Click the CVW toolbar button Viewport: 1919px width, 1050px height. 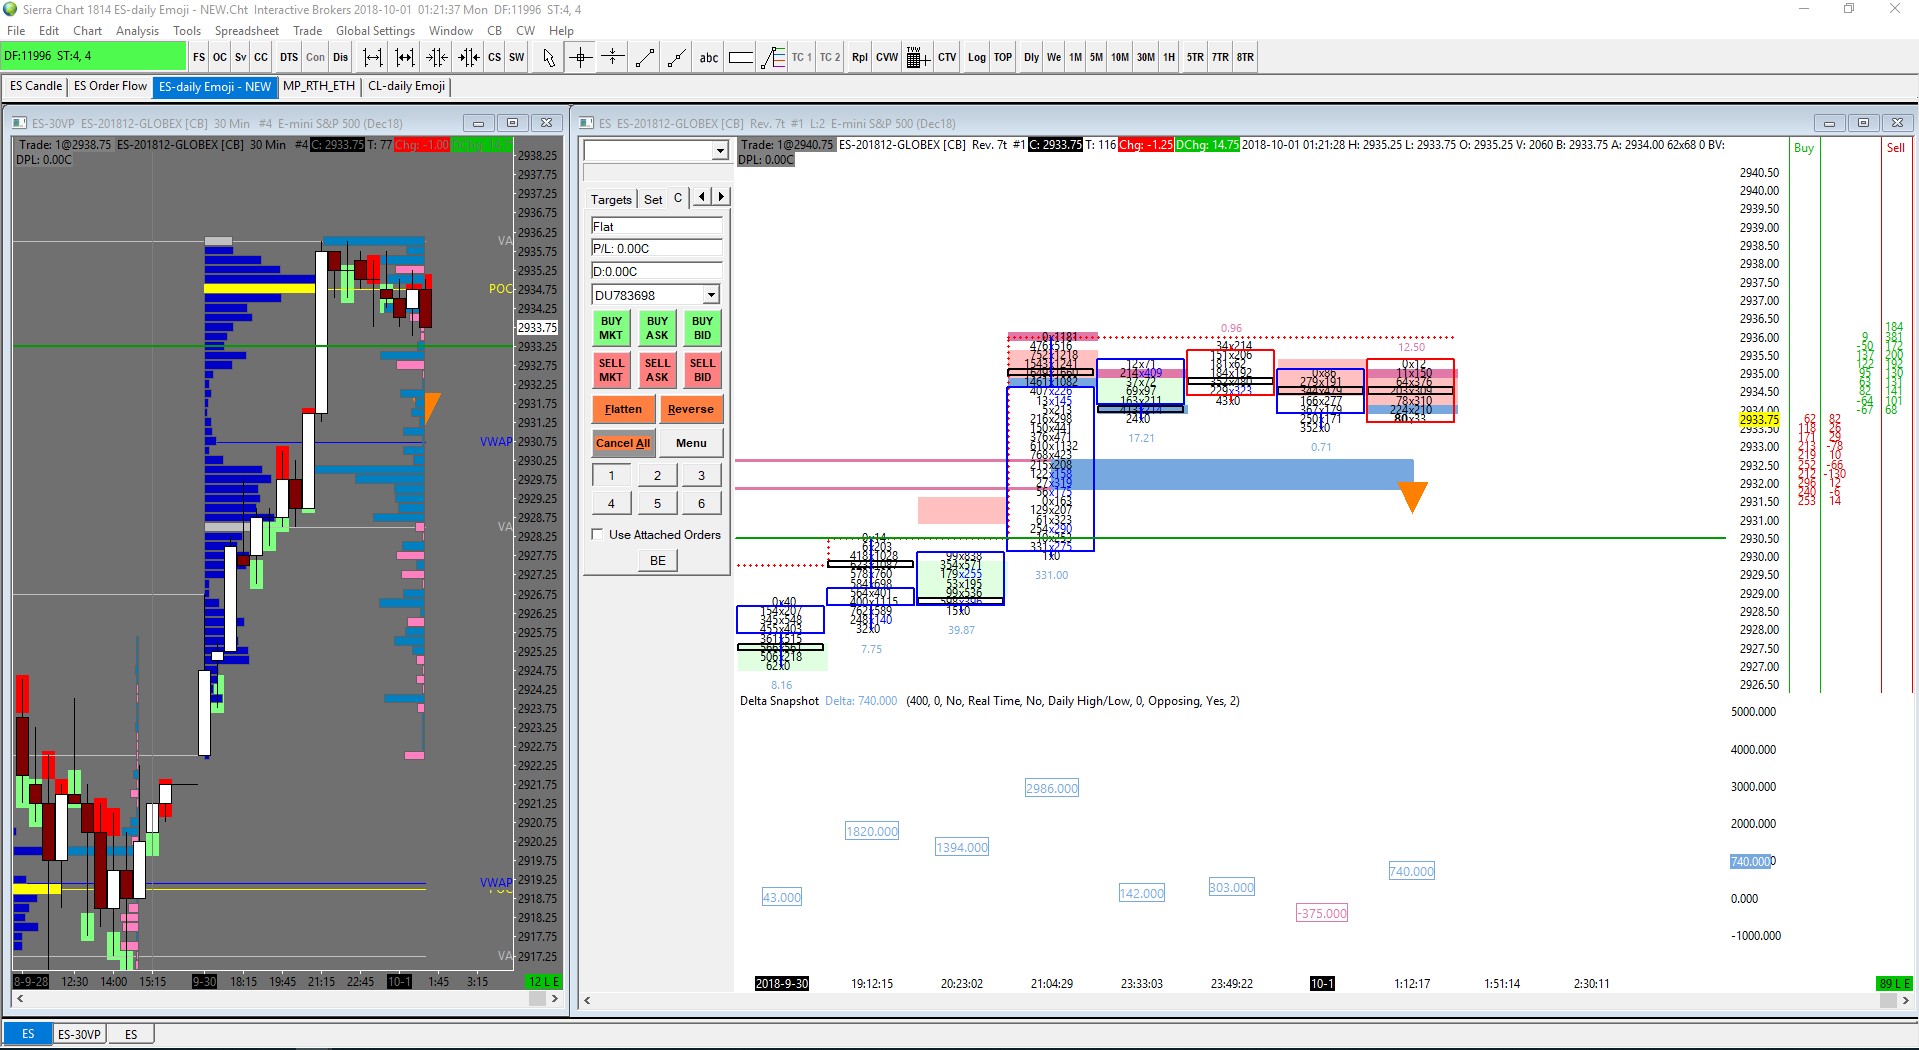(887, 57)
